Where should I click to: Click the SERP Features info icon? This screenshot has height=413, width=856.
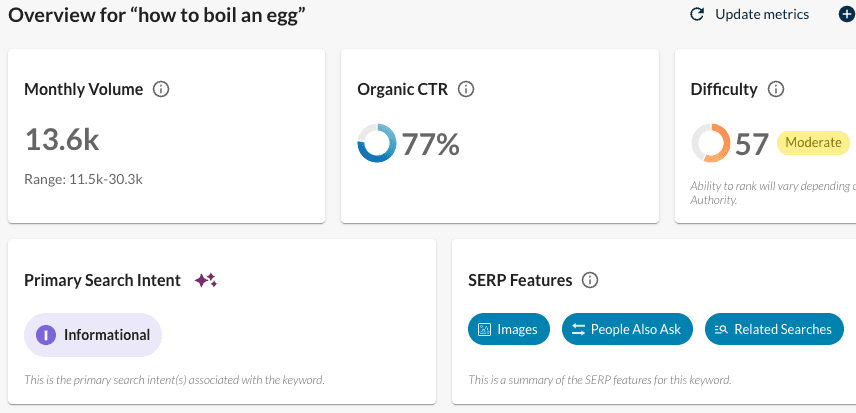point(590,280)
